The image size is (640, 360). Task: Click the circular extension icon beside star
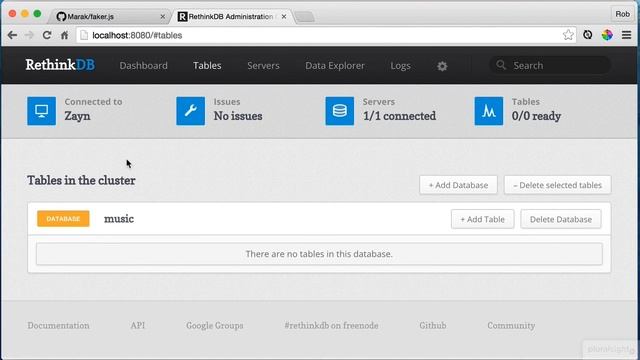coord(587,35)
